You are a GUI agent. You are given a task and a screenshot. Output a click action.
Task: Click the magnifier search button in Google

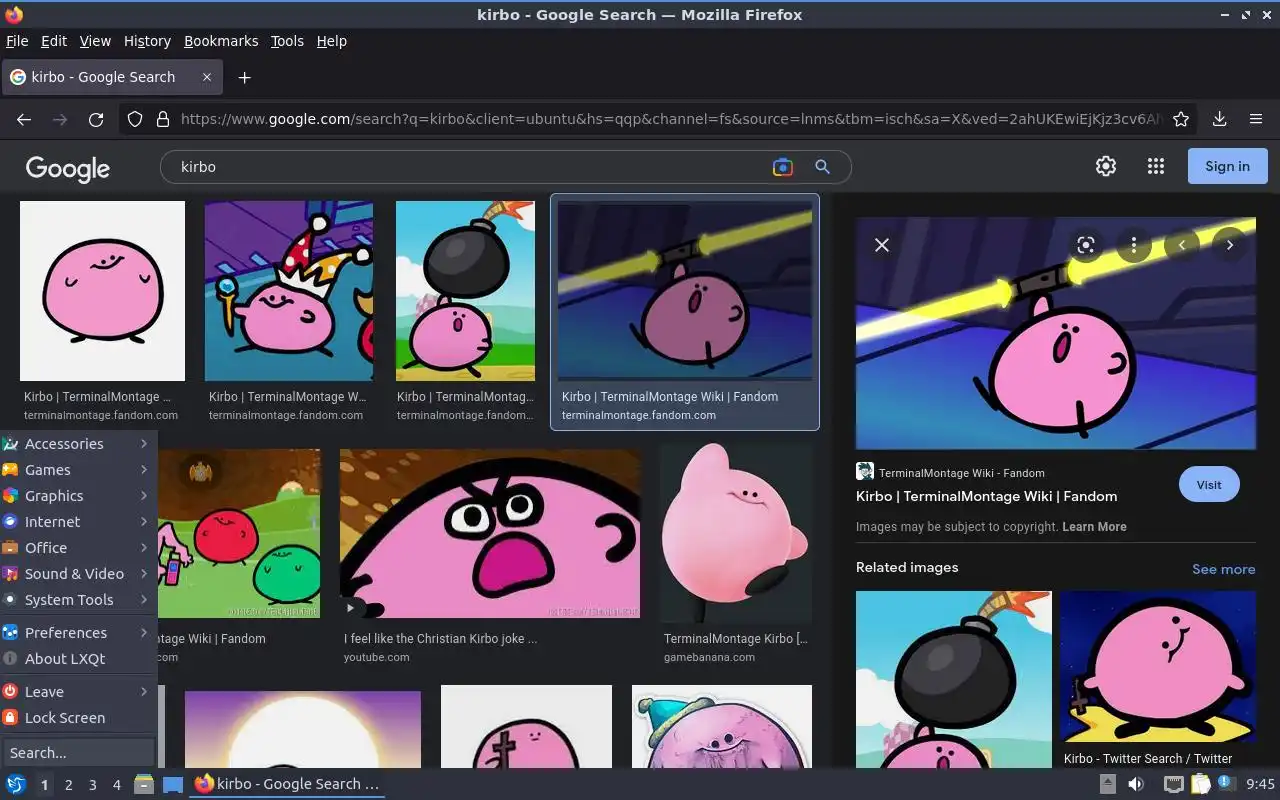[822, 167]
